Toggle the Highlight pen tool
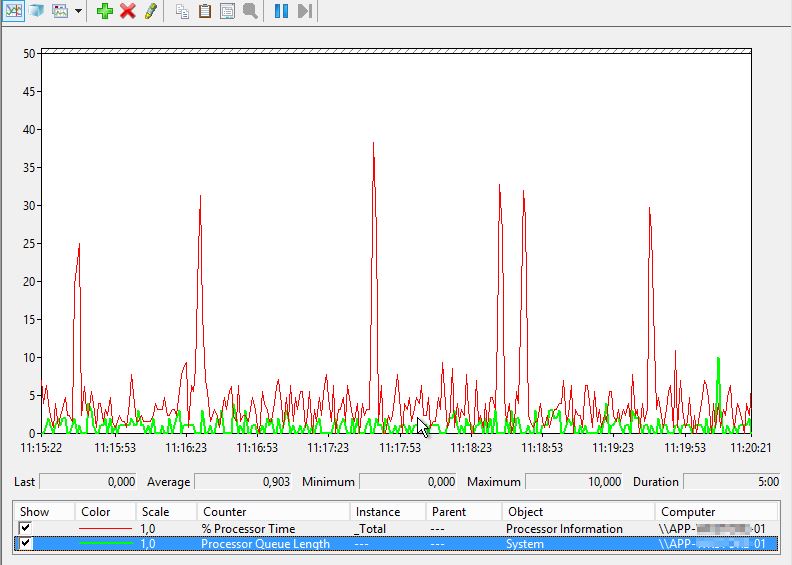Image resolution: width=792 pixels, height=565 pixels. (150, 11)
